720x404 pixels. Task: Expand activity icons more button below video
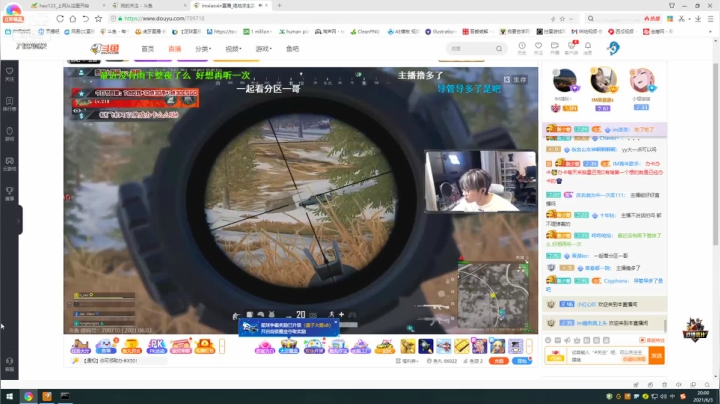pos(222,346)
